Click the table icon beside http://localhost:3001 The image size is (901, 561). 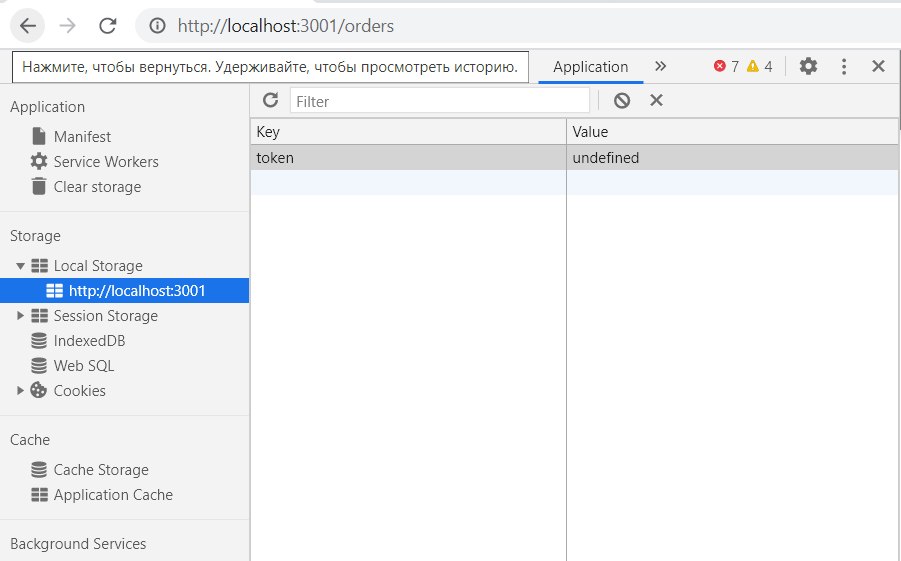coord(54,291)
